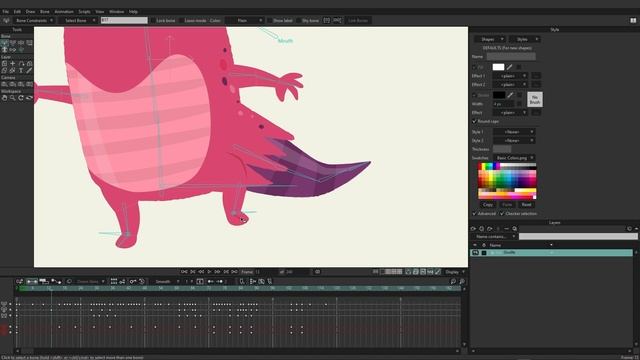Image resolution: width=640 pixels, height=360 pixels.
Task: Open the Animation menu
Action: tap(64, 12)
